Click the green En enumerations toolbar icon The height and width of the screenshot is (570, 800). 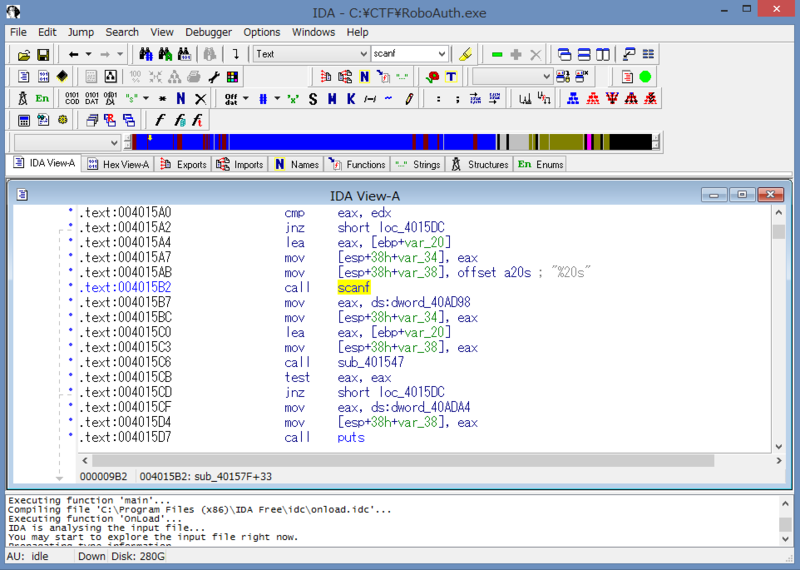[42, 98]
